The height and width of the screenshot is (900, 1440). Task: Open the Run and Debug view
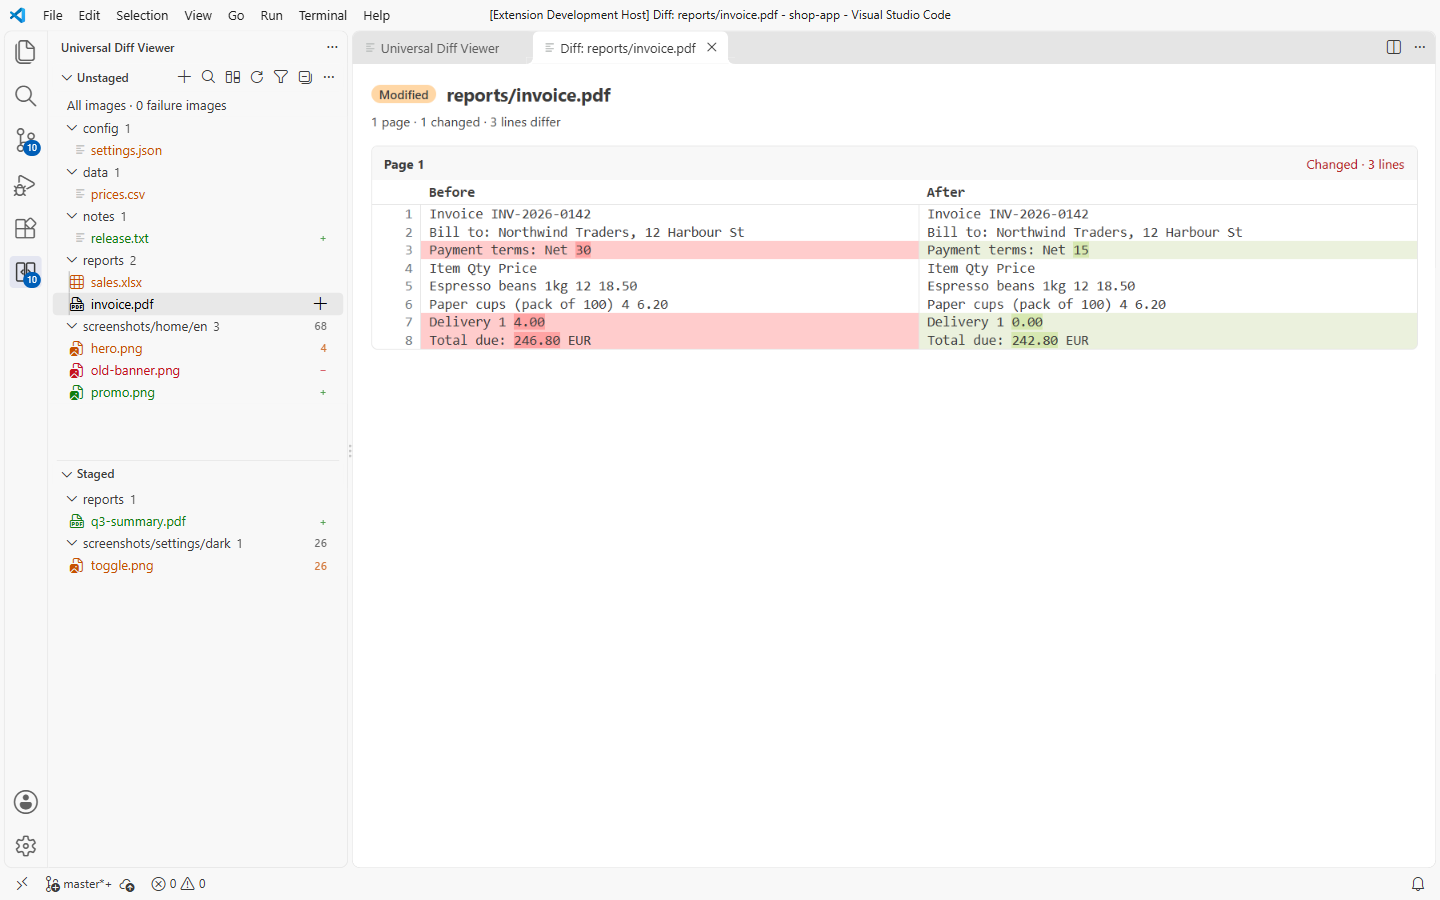point(26,185)
